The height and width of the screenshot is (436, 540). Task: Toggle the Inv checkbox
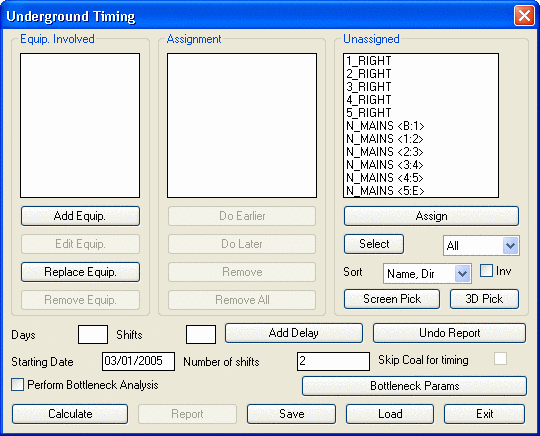coord(486,271)
